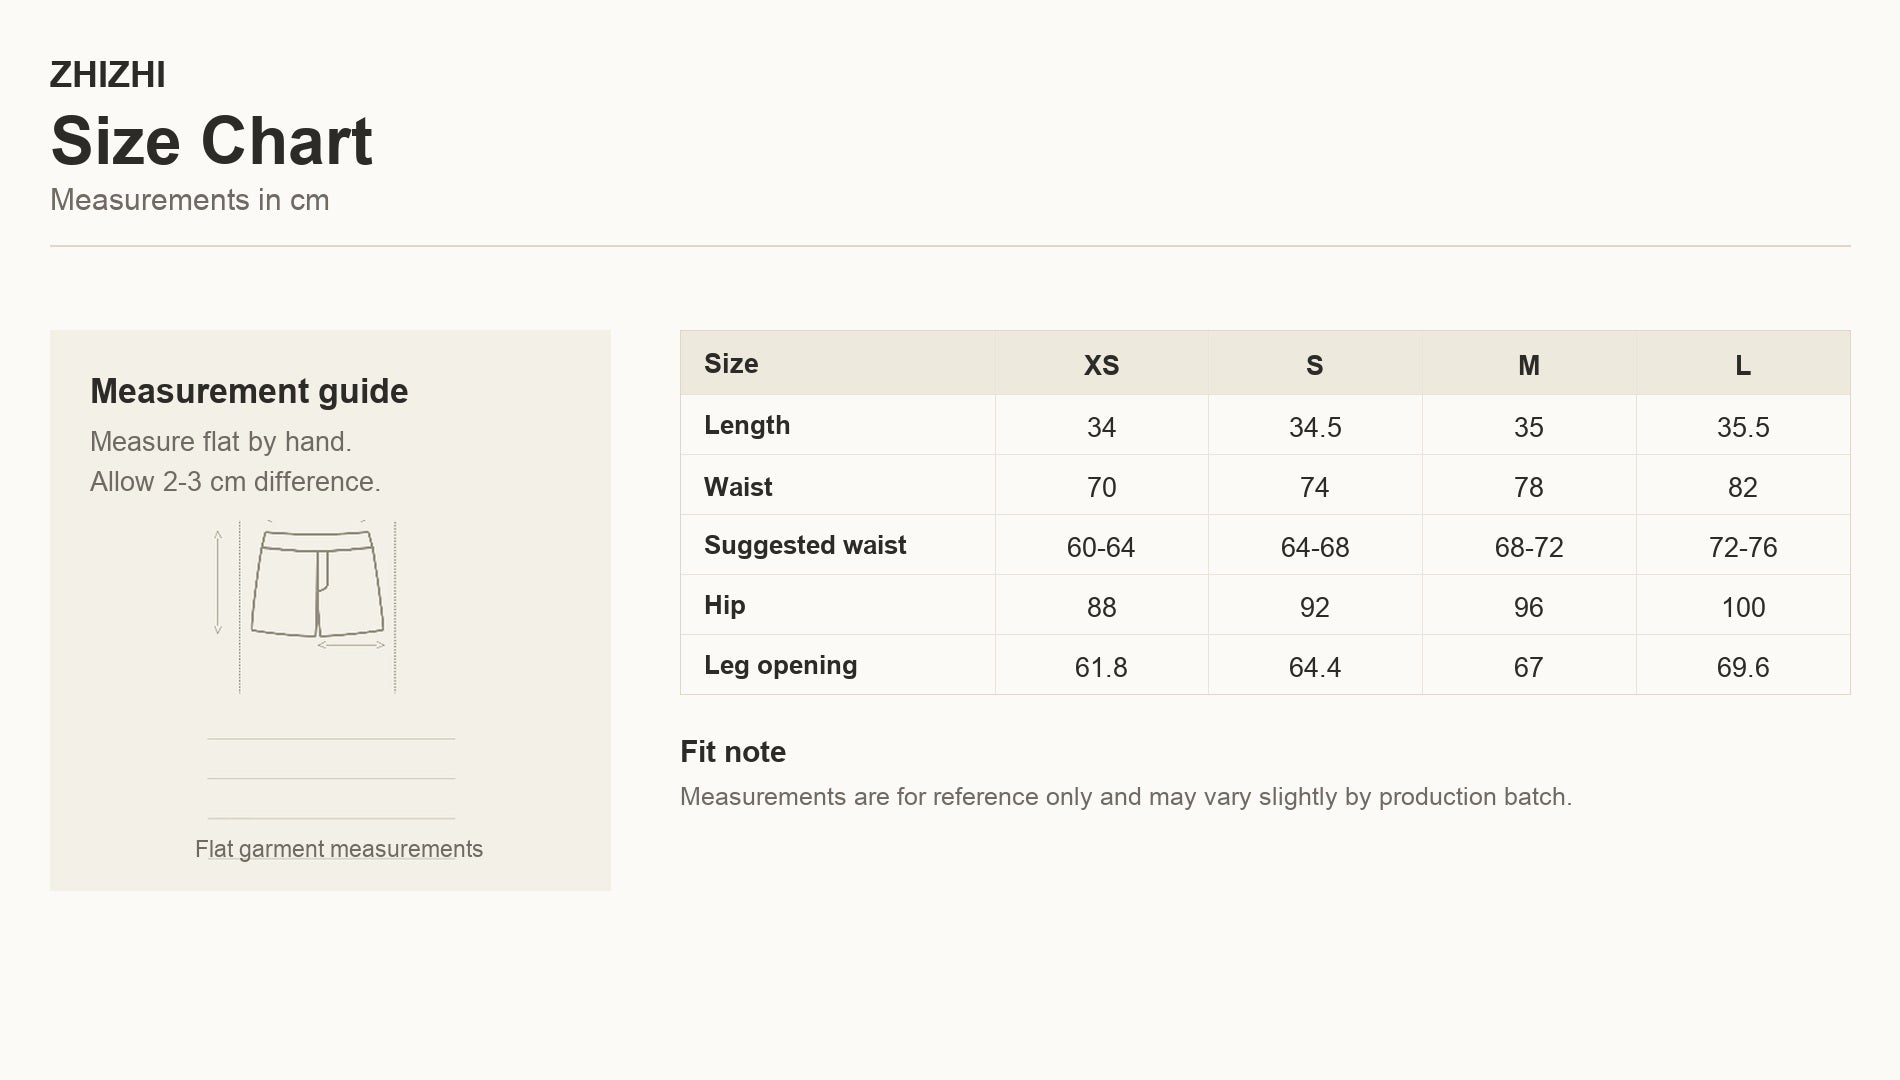
Task: Click the leg opening arrow in diagram
Action: tap(351, 645)
